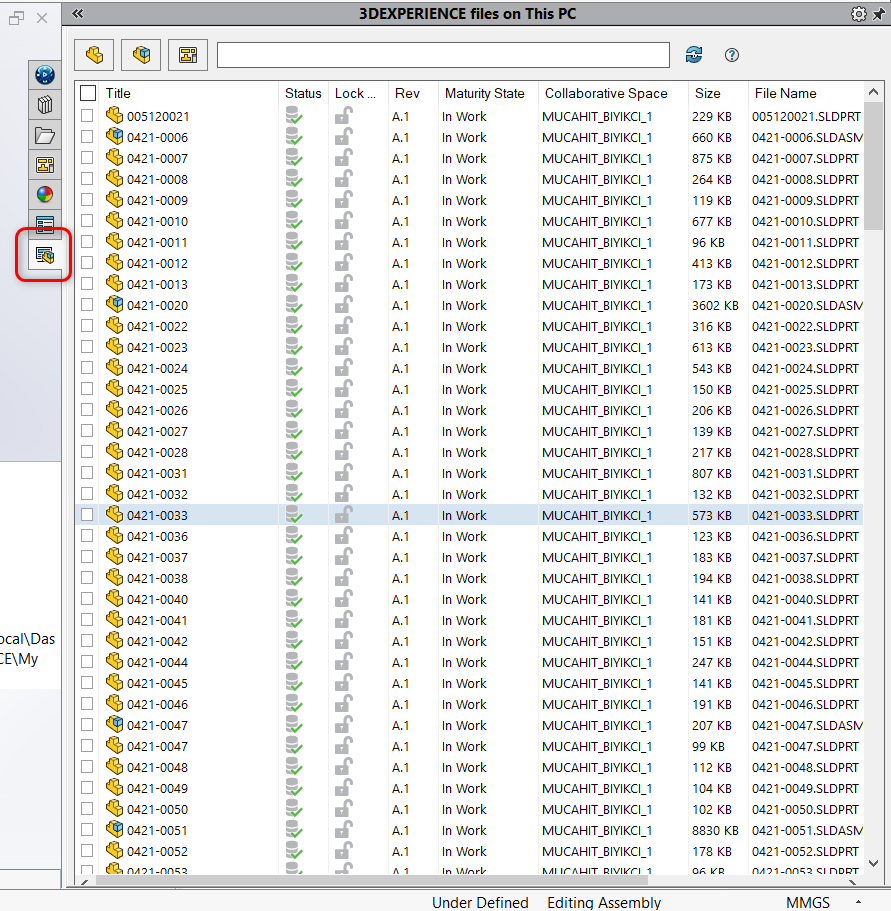Image resolution: width=891 pixels, height=911 pixels.
Task: Click the drawing filter toolbar button
Action: [188, 55]
